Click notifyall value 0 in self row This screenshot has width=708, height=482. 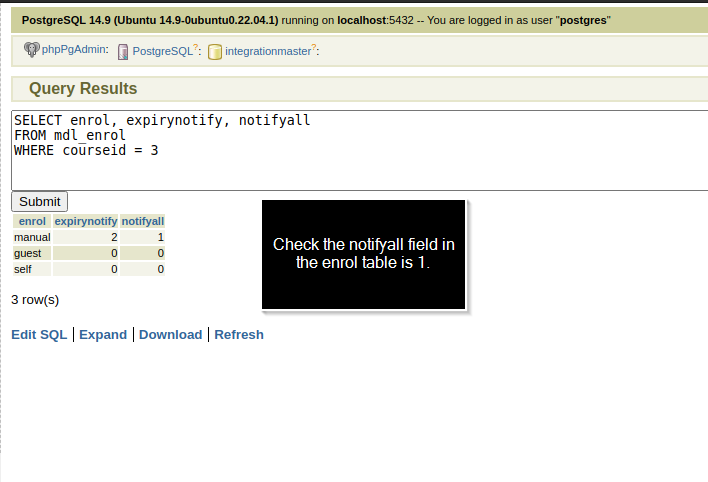tap(143, 269)
